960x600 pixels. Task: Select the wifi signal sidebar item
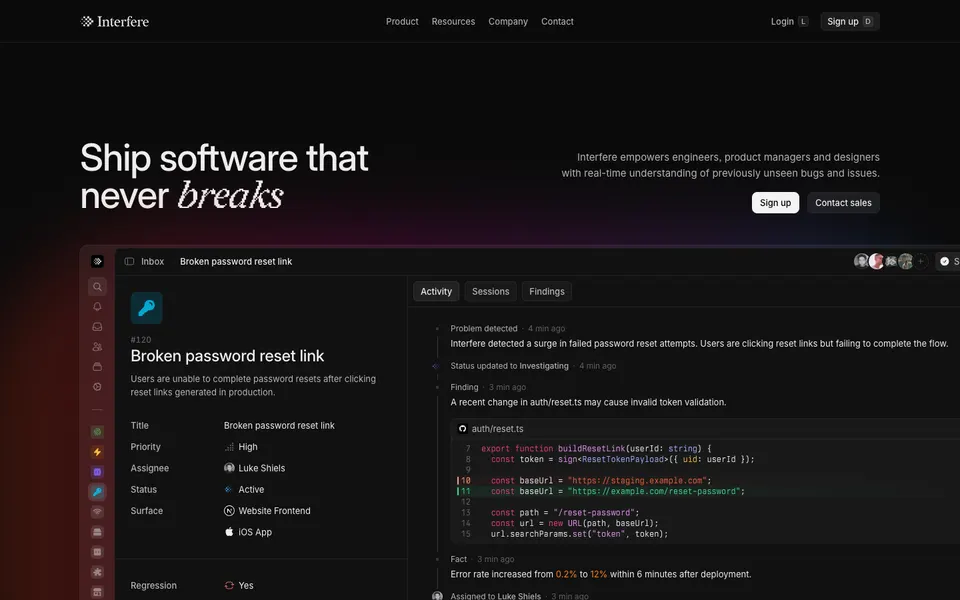pyautogui.click(x=97, y=512)
